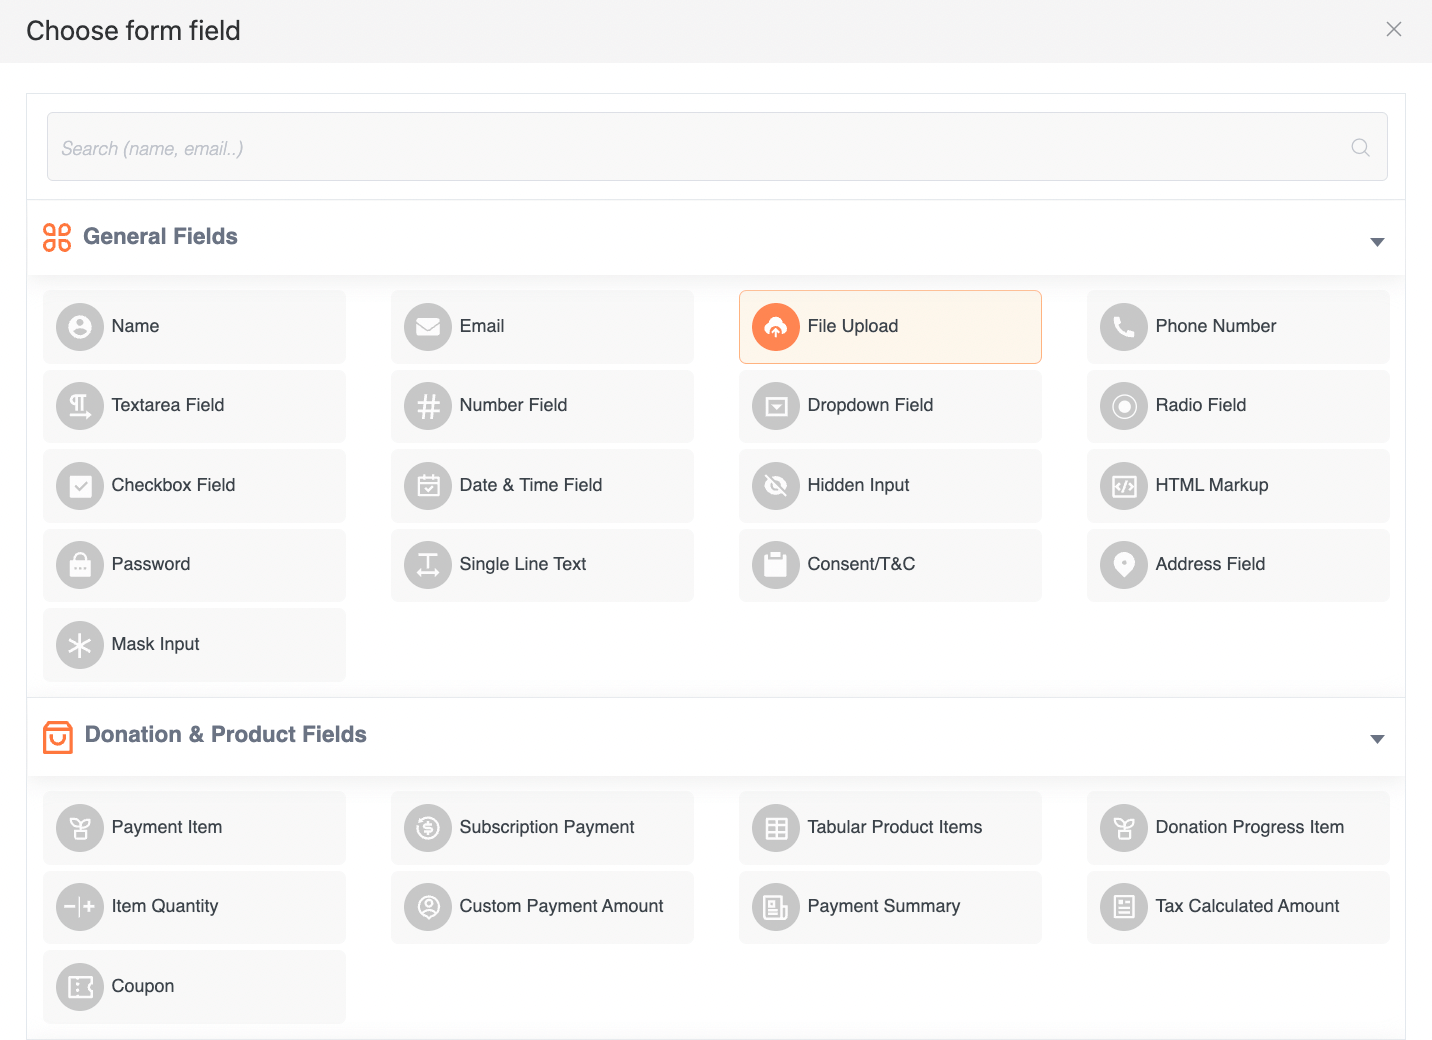Select the Phone Number handset icon
Viewport: 1432px width, 1040px height.
coord(1124,327)
